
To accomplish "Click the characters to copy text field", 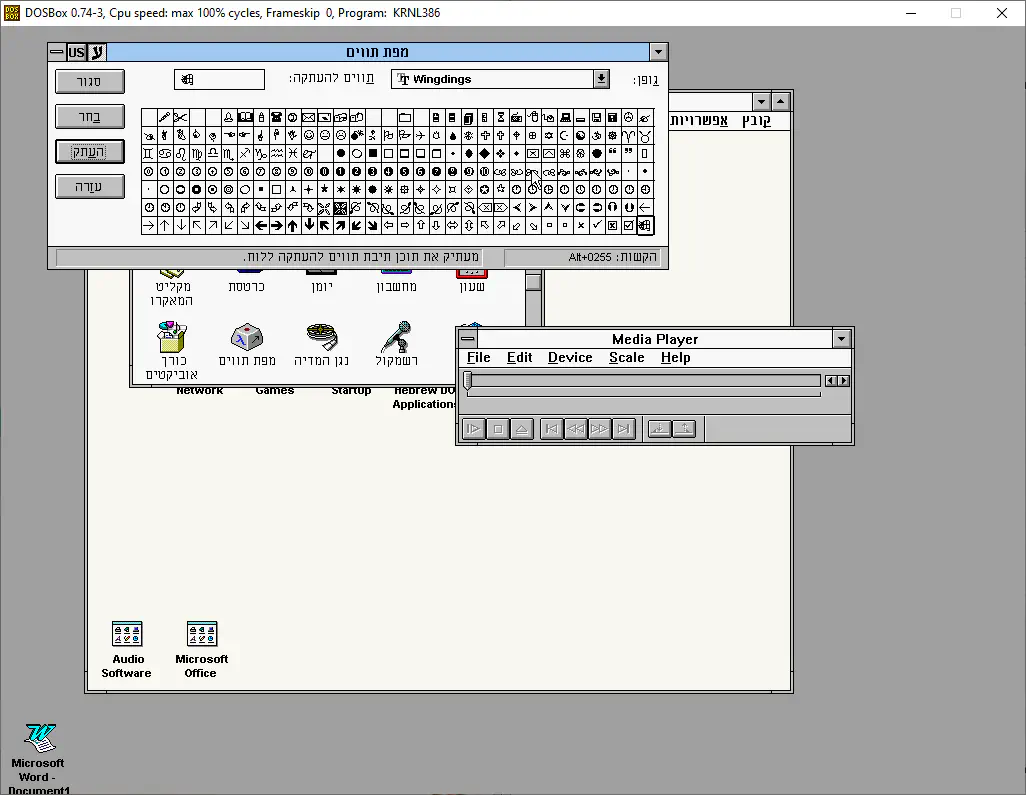I will 219,79.
